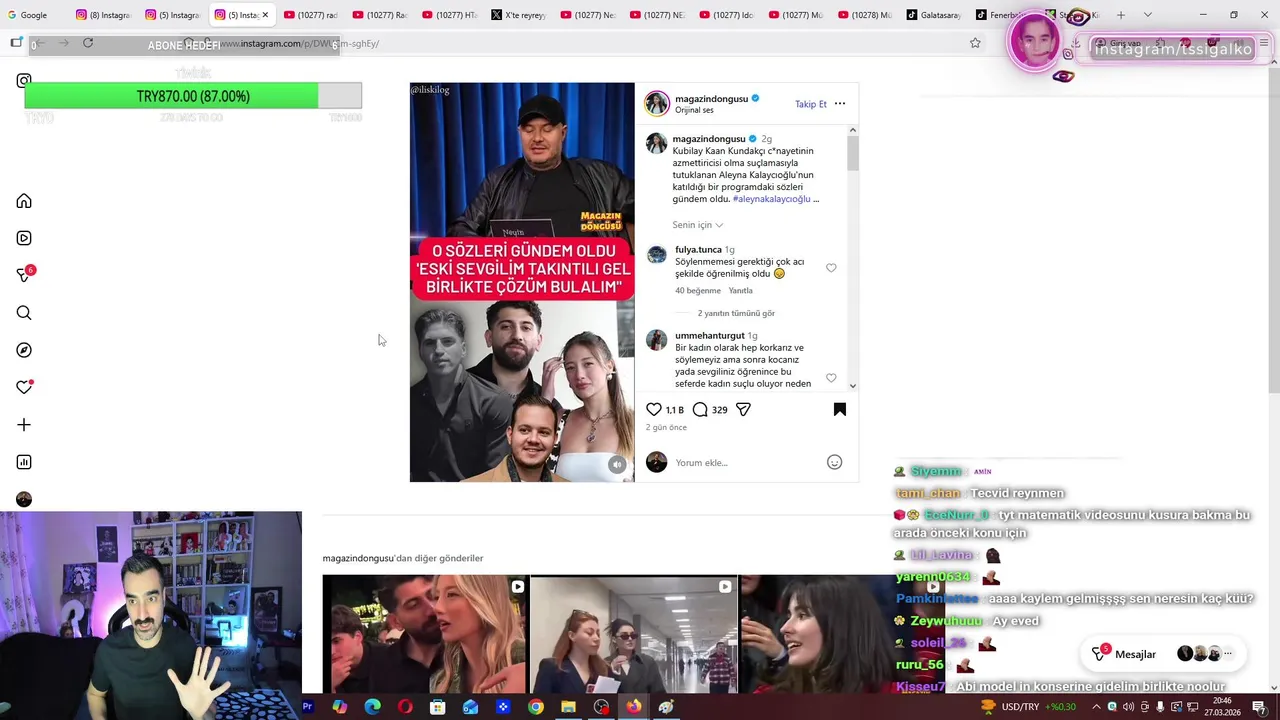Open Instagram Home from sidebar

point(24,201)
